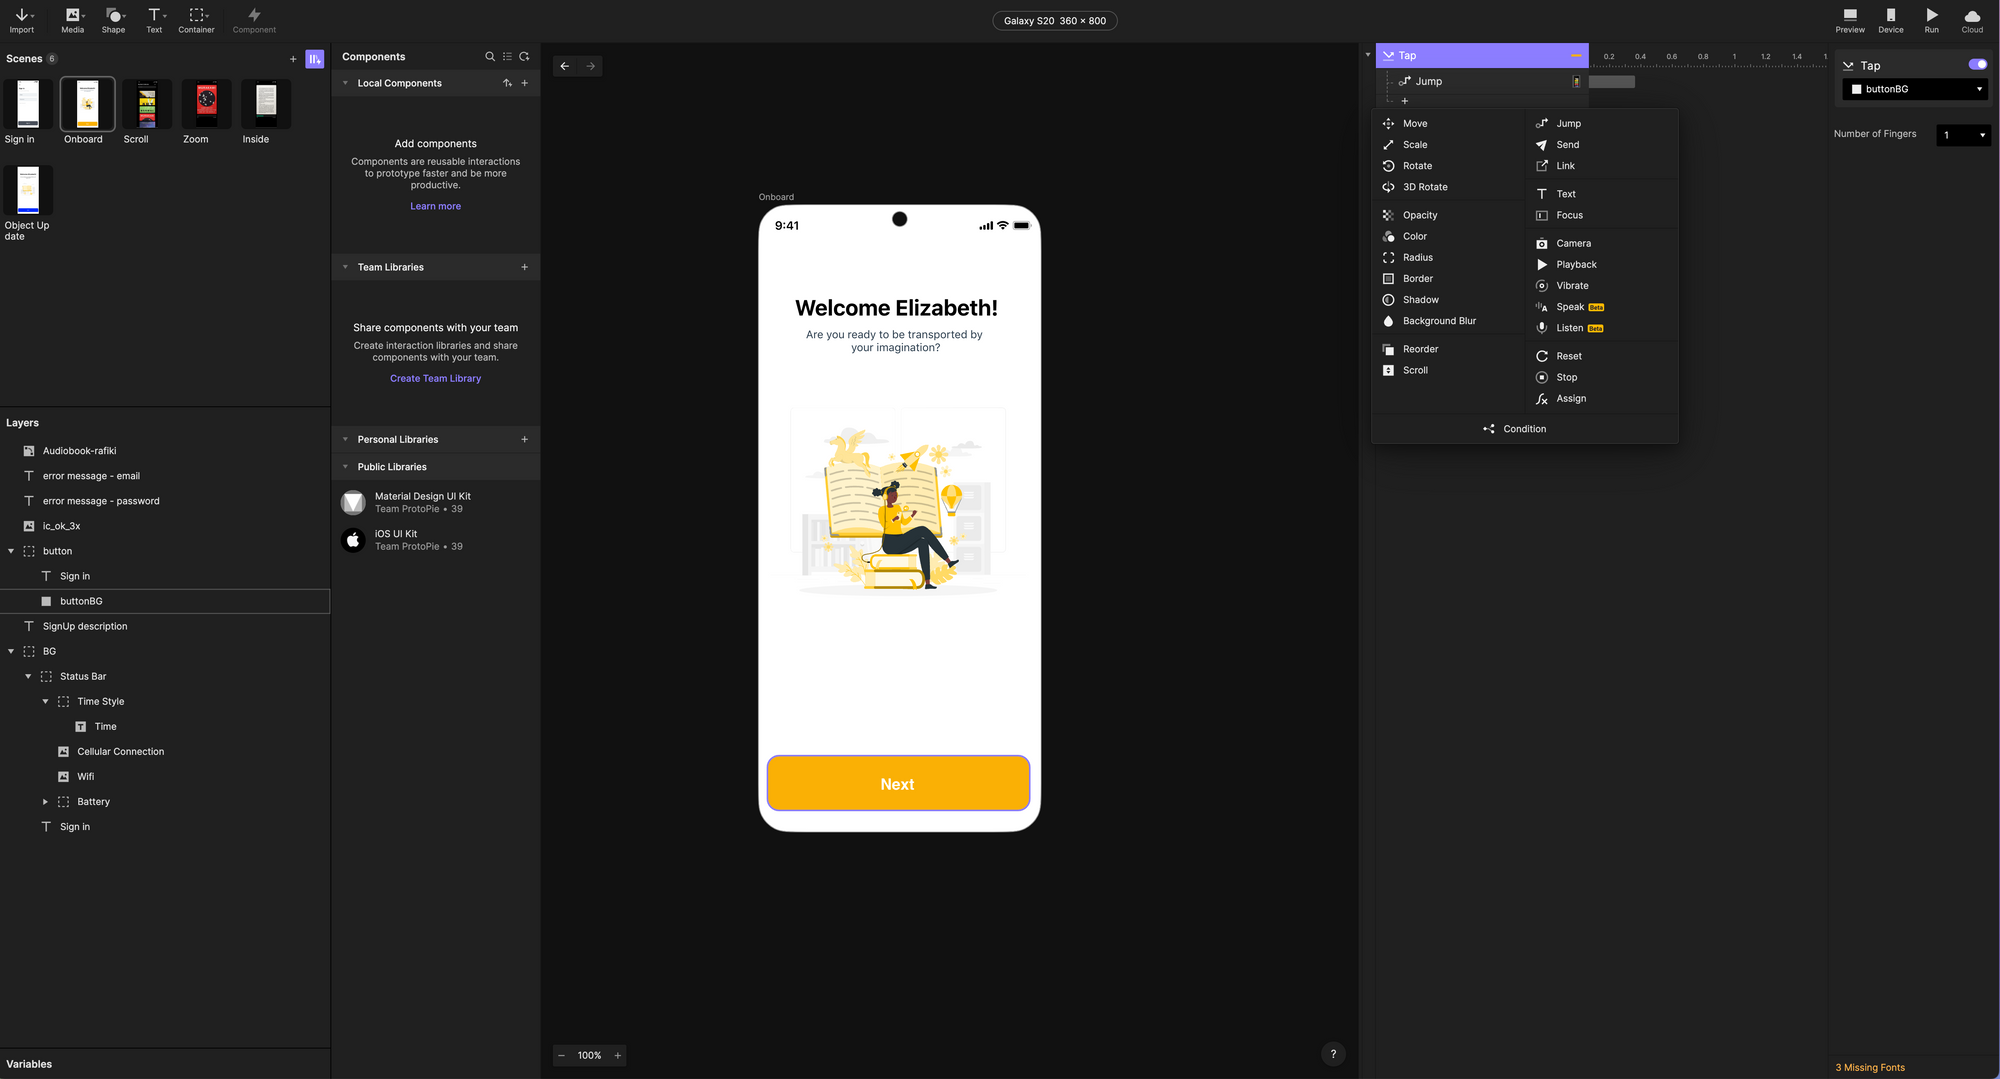Click the Next button on canvas
Viewport: 2000px width, 1079px height.
898,784
